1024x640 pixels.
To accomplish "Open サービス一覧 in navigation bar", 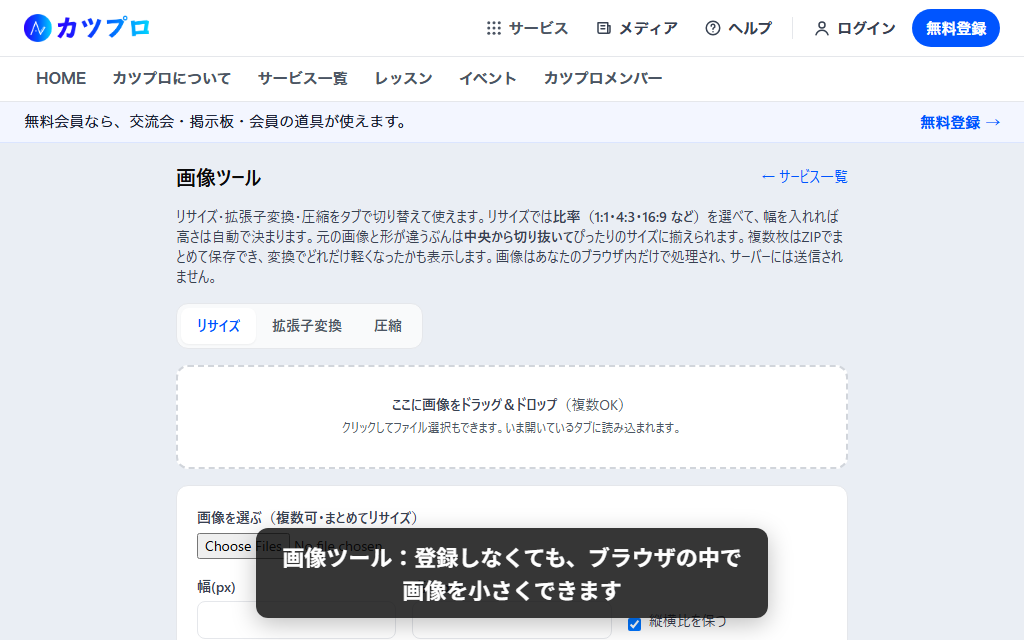I will pos(302,78).
